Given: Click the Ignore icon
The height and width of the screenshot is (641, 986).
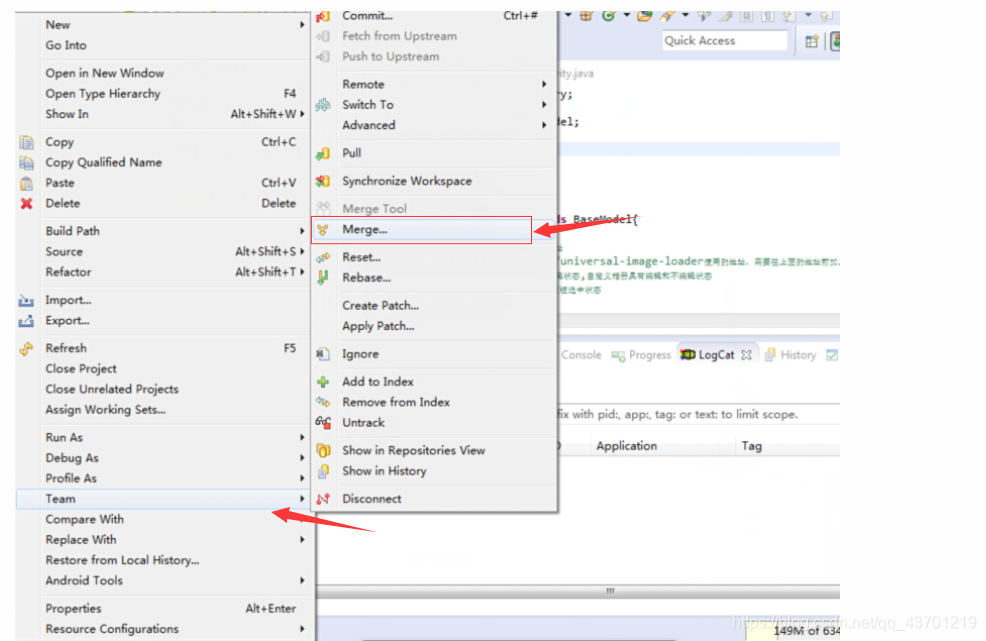Looking at the screenshot, I should pos(323,354).
